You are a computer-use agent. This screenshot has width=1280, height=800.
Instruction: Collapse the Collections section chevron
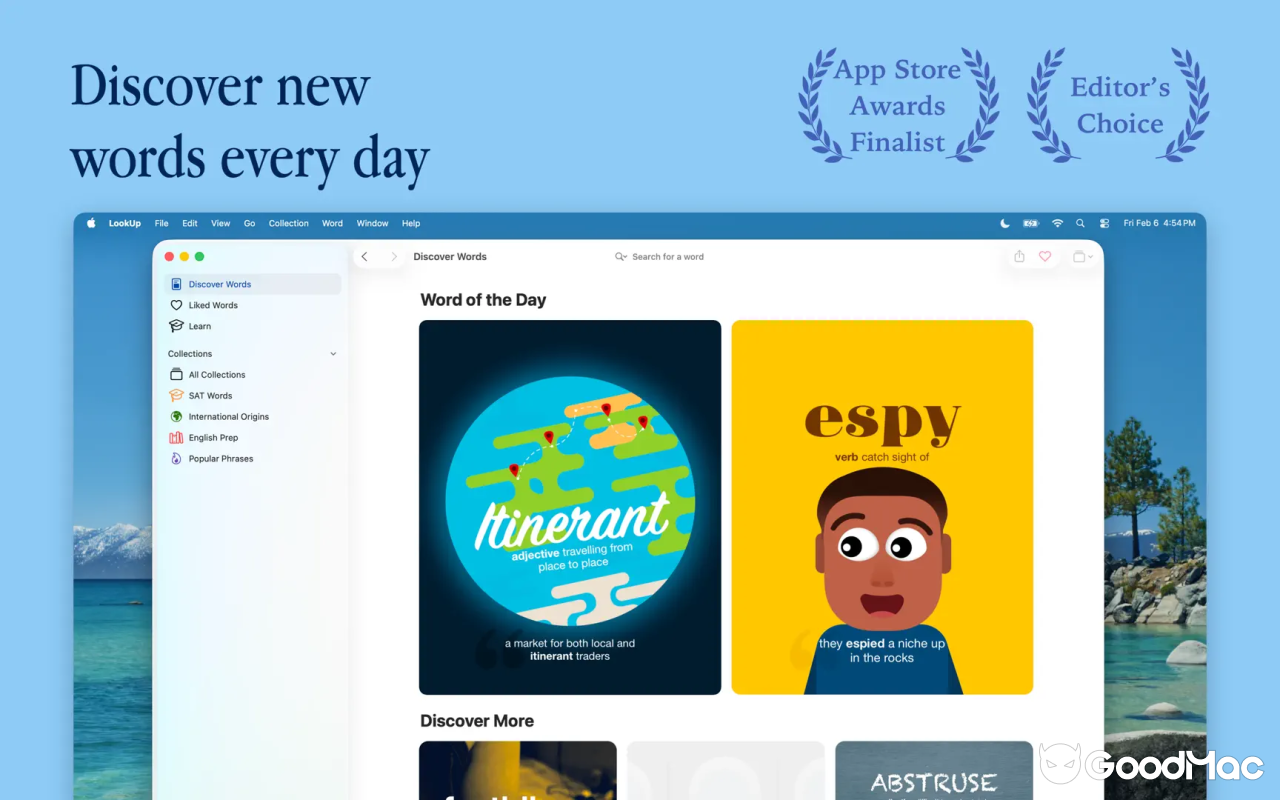333,354
